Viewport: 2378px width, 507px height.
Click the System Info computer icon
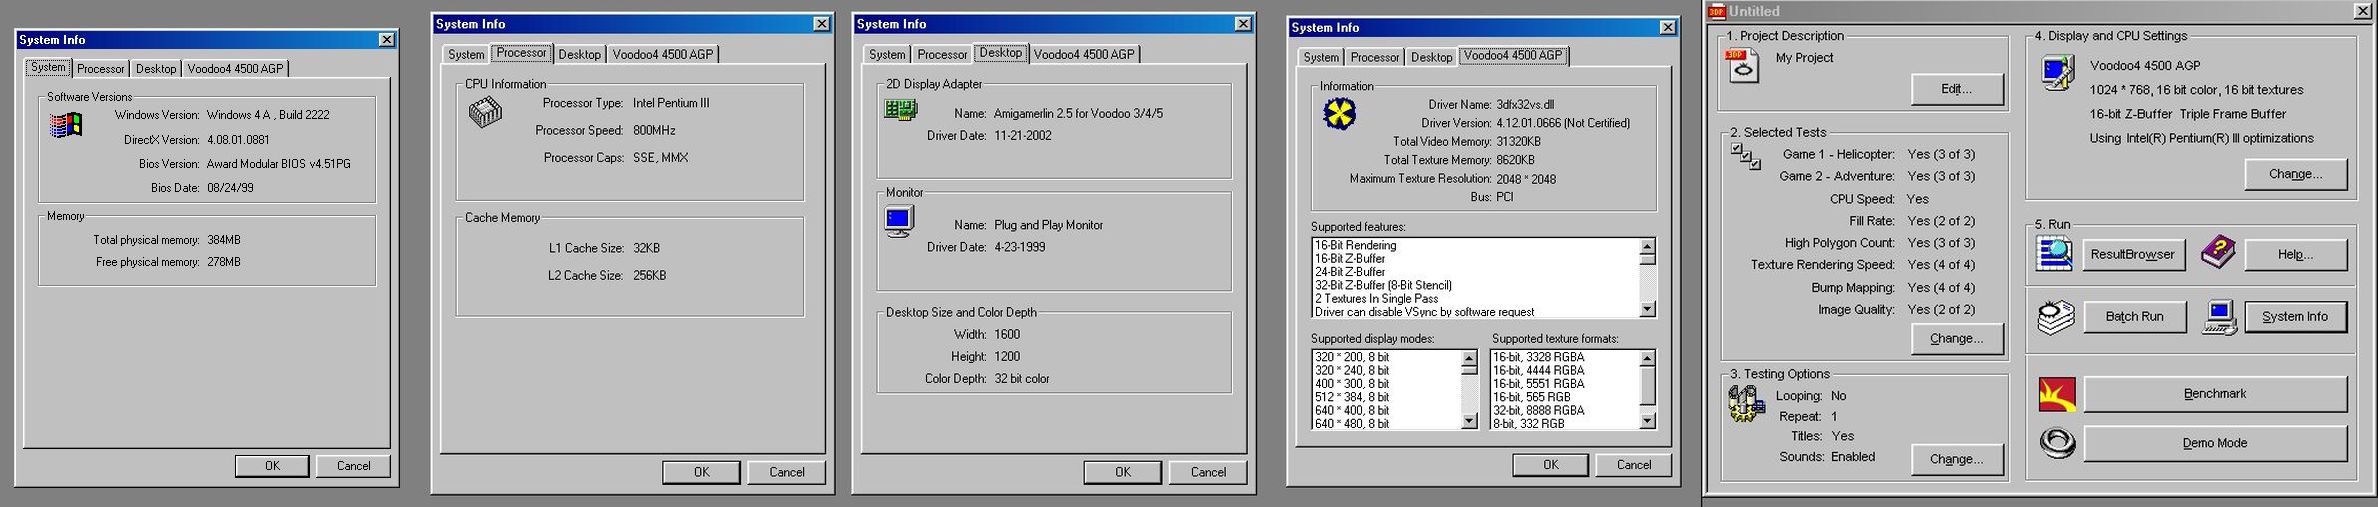(x=2219, y=317)
